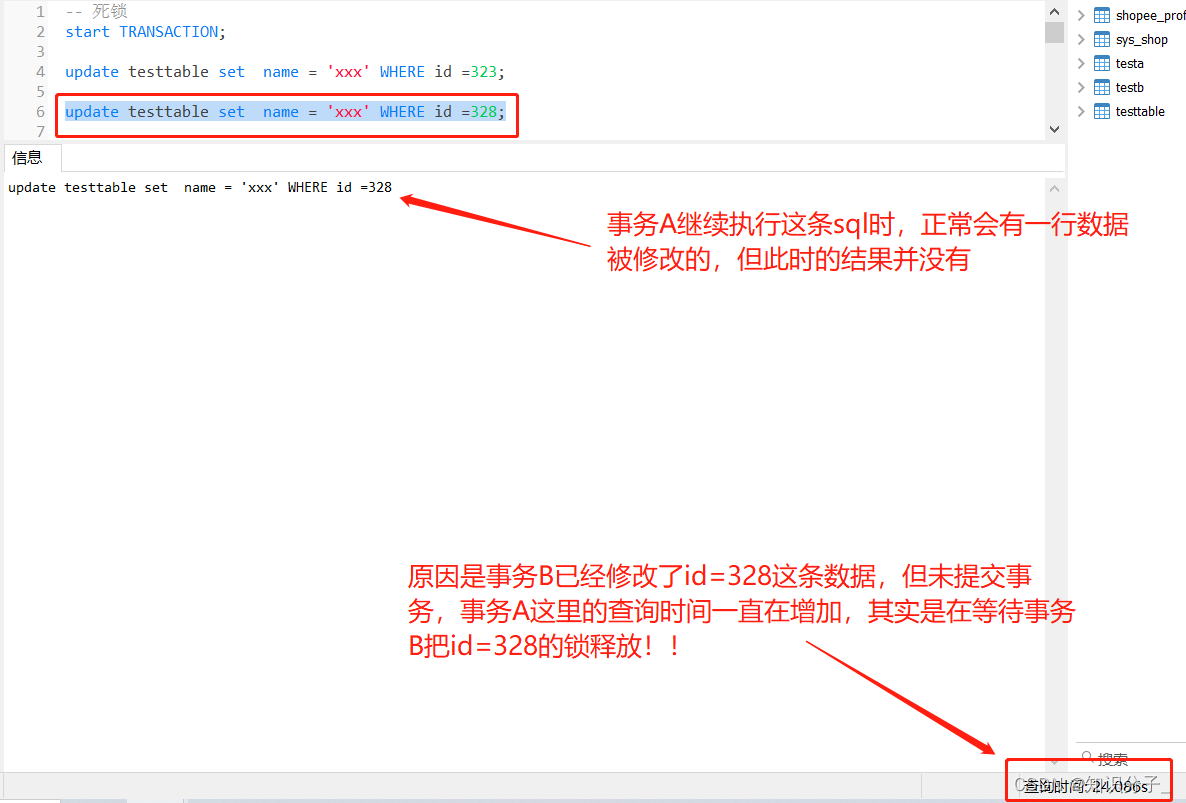
Task: Click the editor scrollbar up arrow
Action: pos(1054,10)
